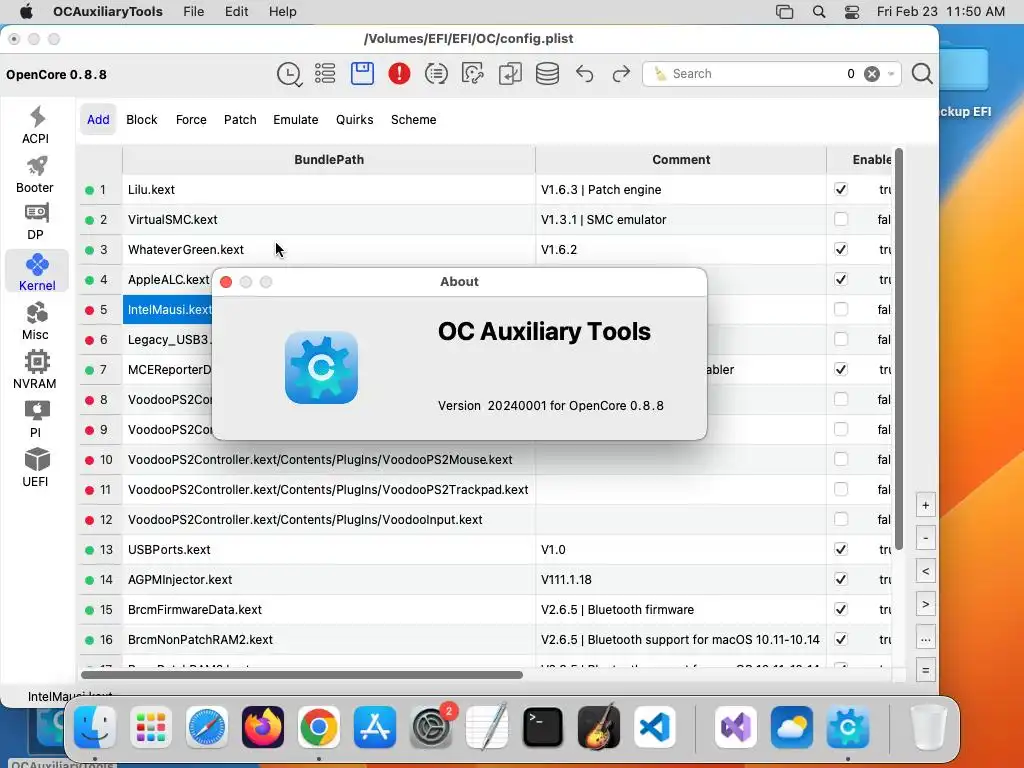Click the import document toolbar icon
This screenshot has width=1024, height=768.
click(510, 74)
